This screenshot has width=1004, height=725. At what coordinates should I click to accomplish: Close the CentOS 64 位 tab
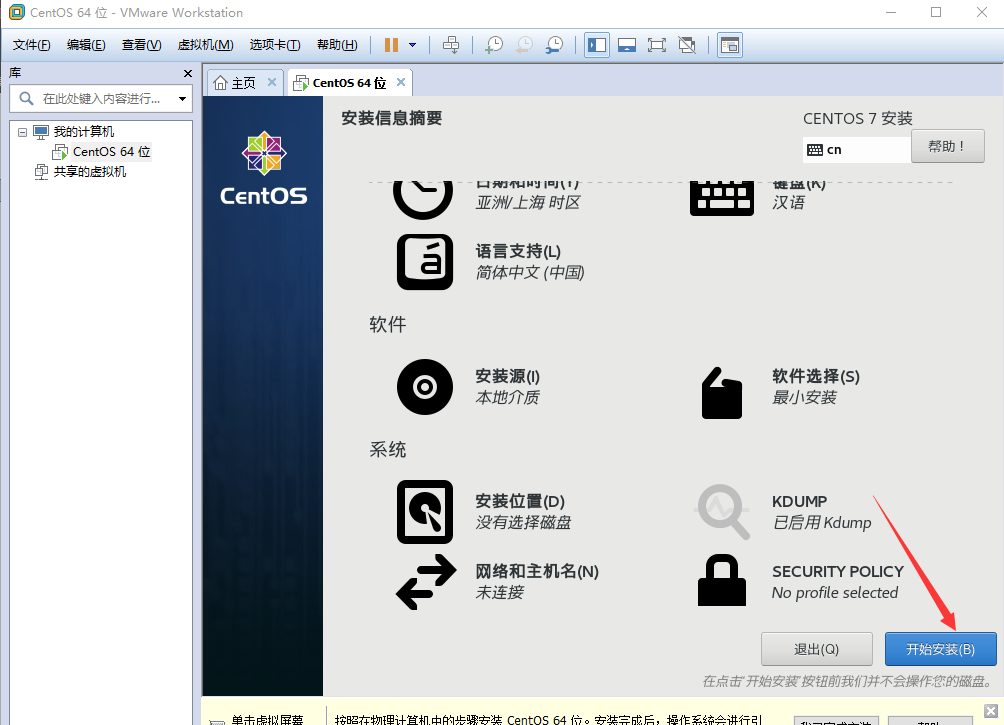[x=401, y=82]
